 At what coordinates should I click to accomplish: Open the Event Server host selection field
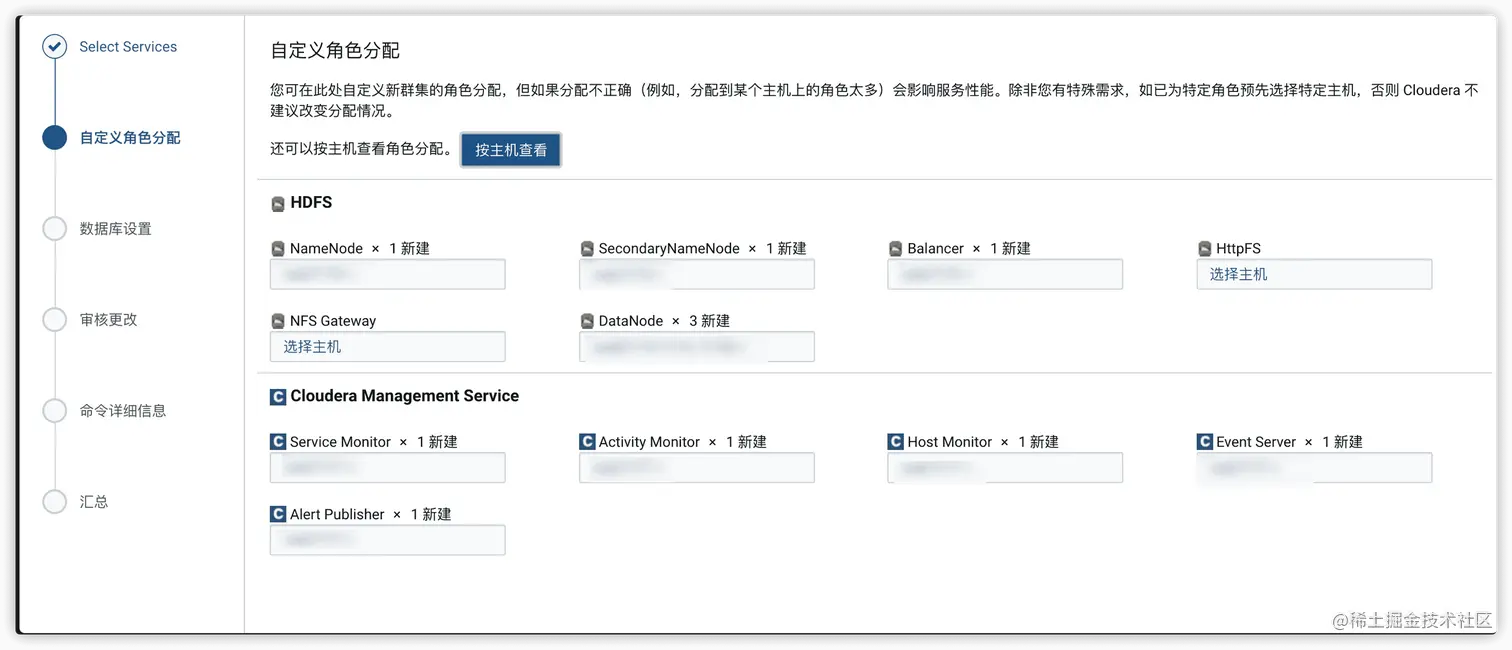tap(1314, 468)
